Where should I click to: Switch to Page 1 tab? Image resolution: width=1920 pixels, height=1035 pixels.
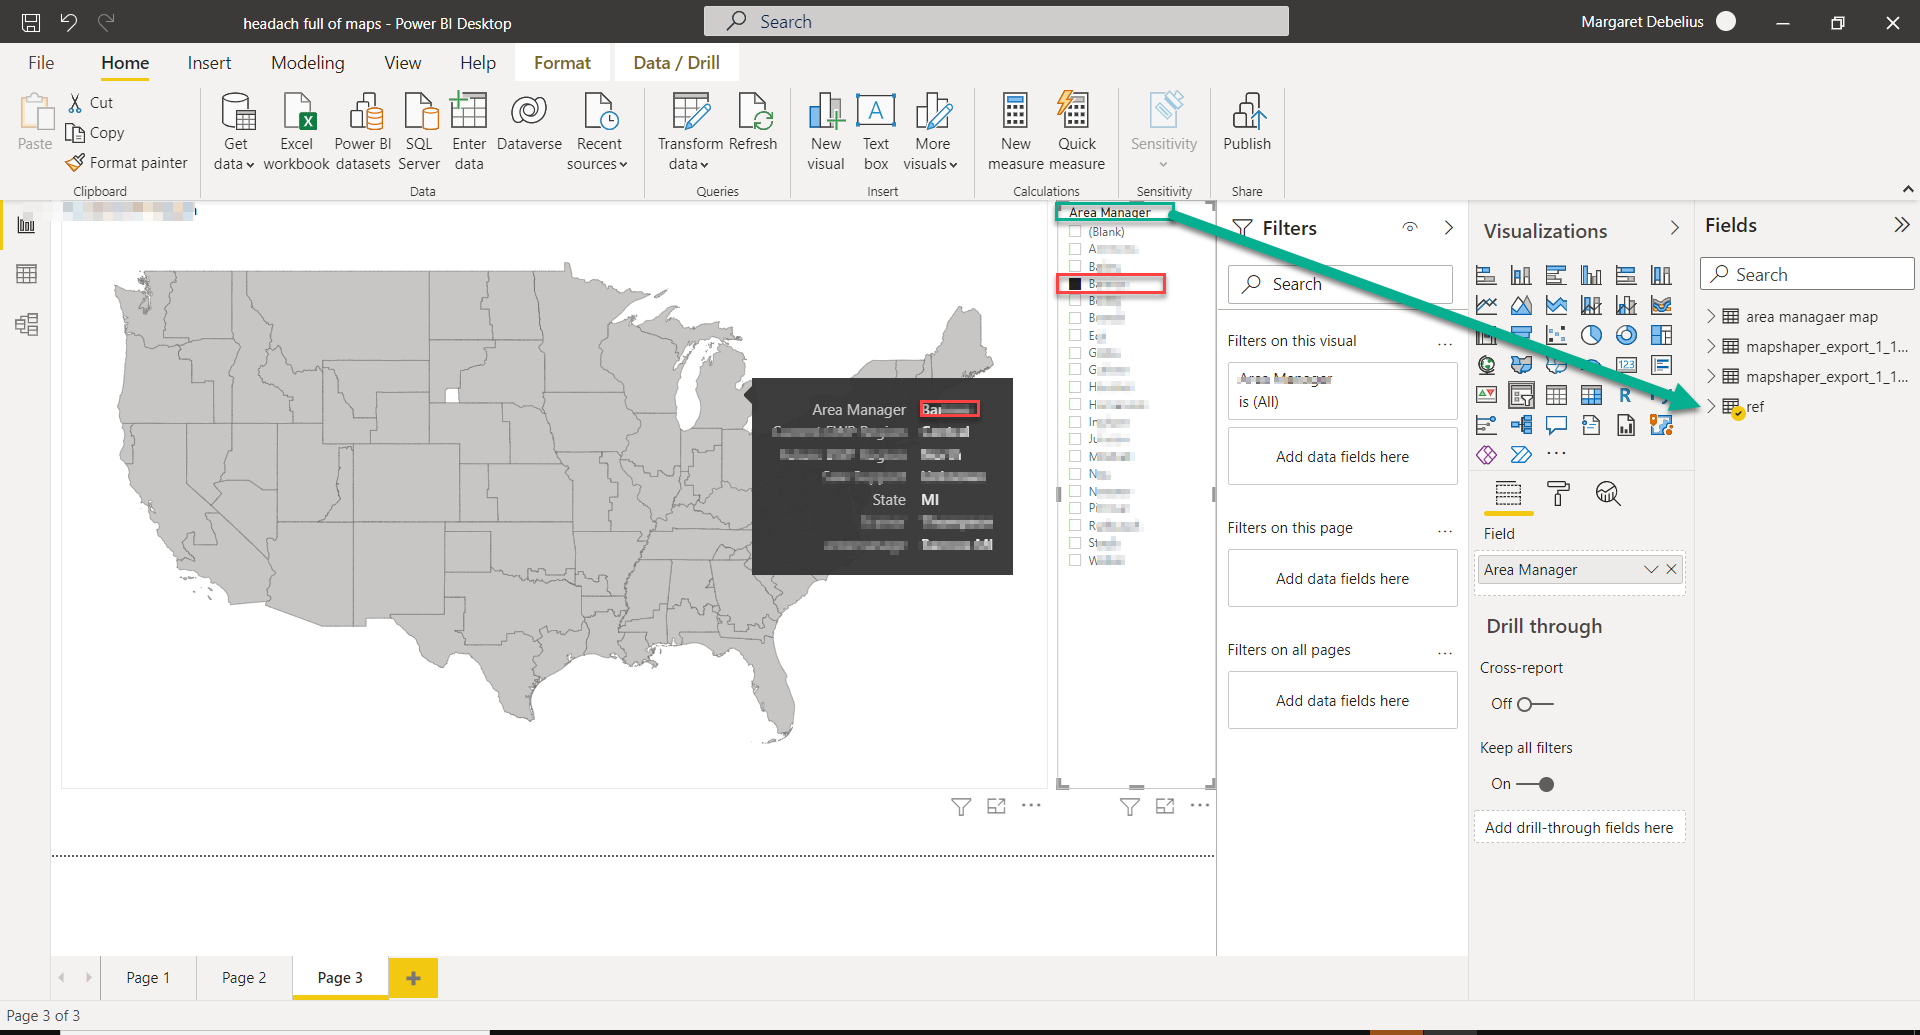(148, 978)
